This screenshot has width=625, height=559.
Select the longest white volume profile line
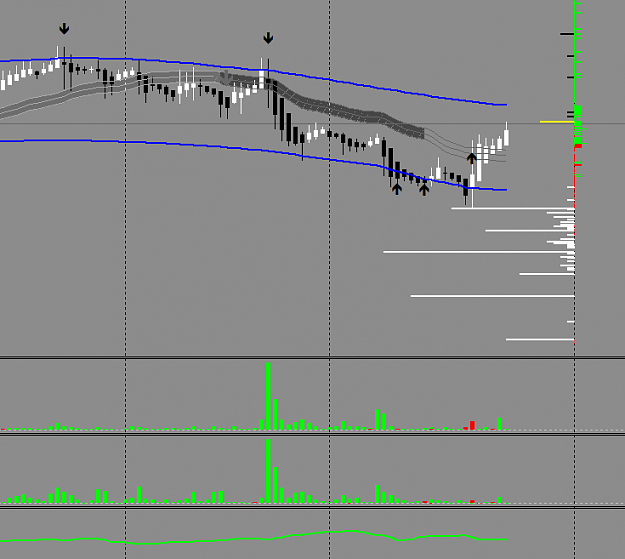pyautogui.click(x=479, y=252)
